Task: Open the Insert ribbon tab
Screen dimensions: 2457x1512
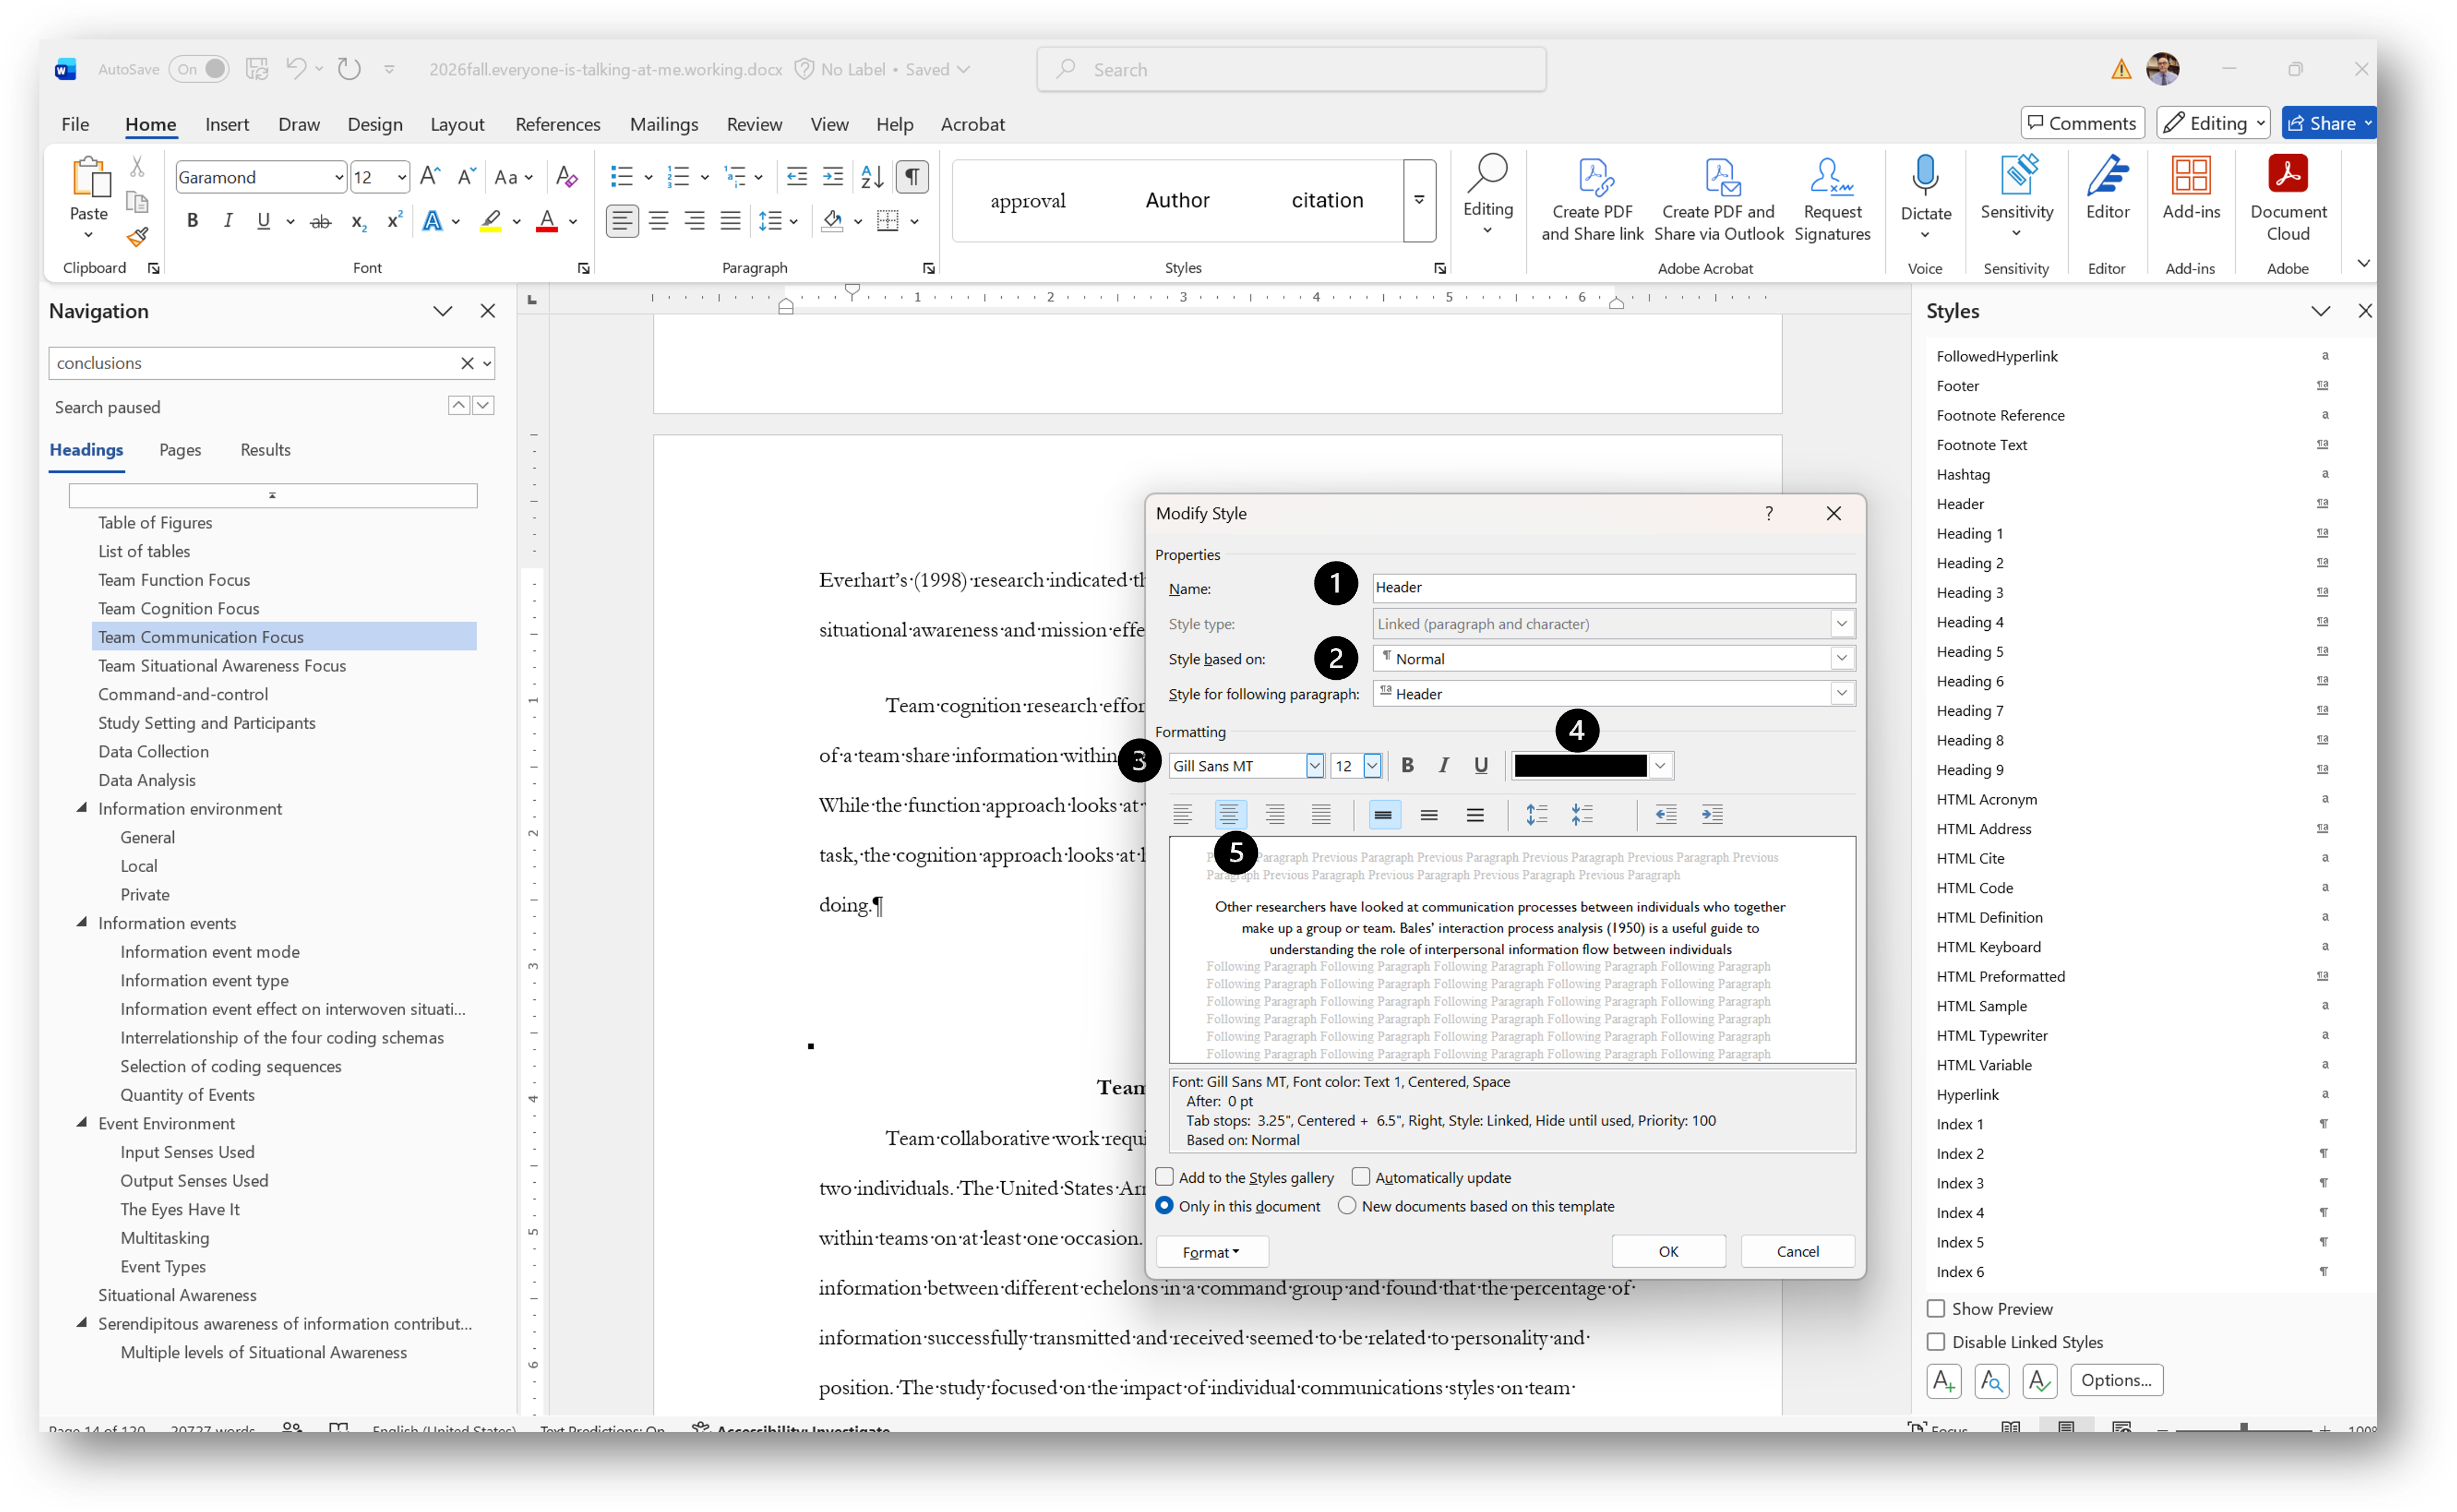Action: point(227,124)
